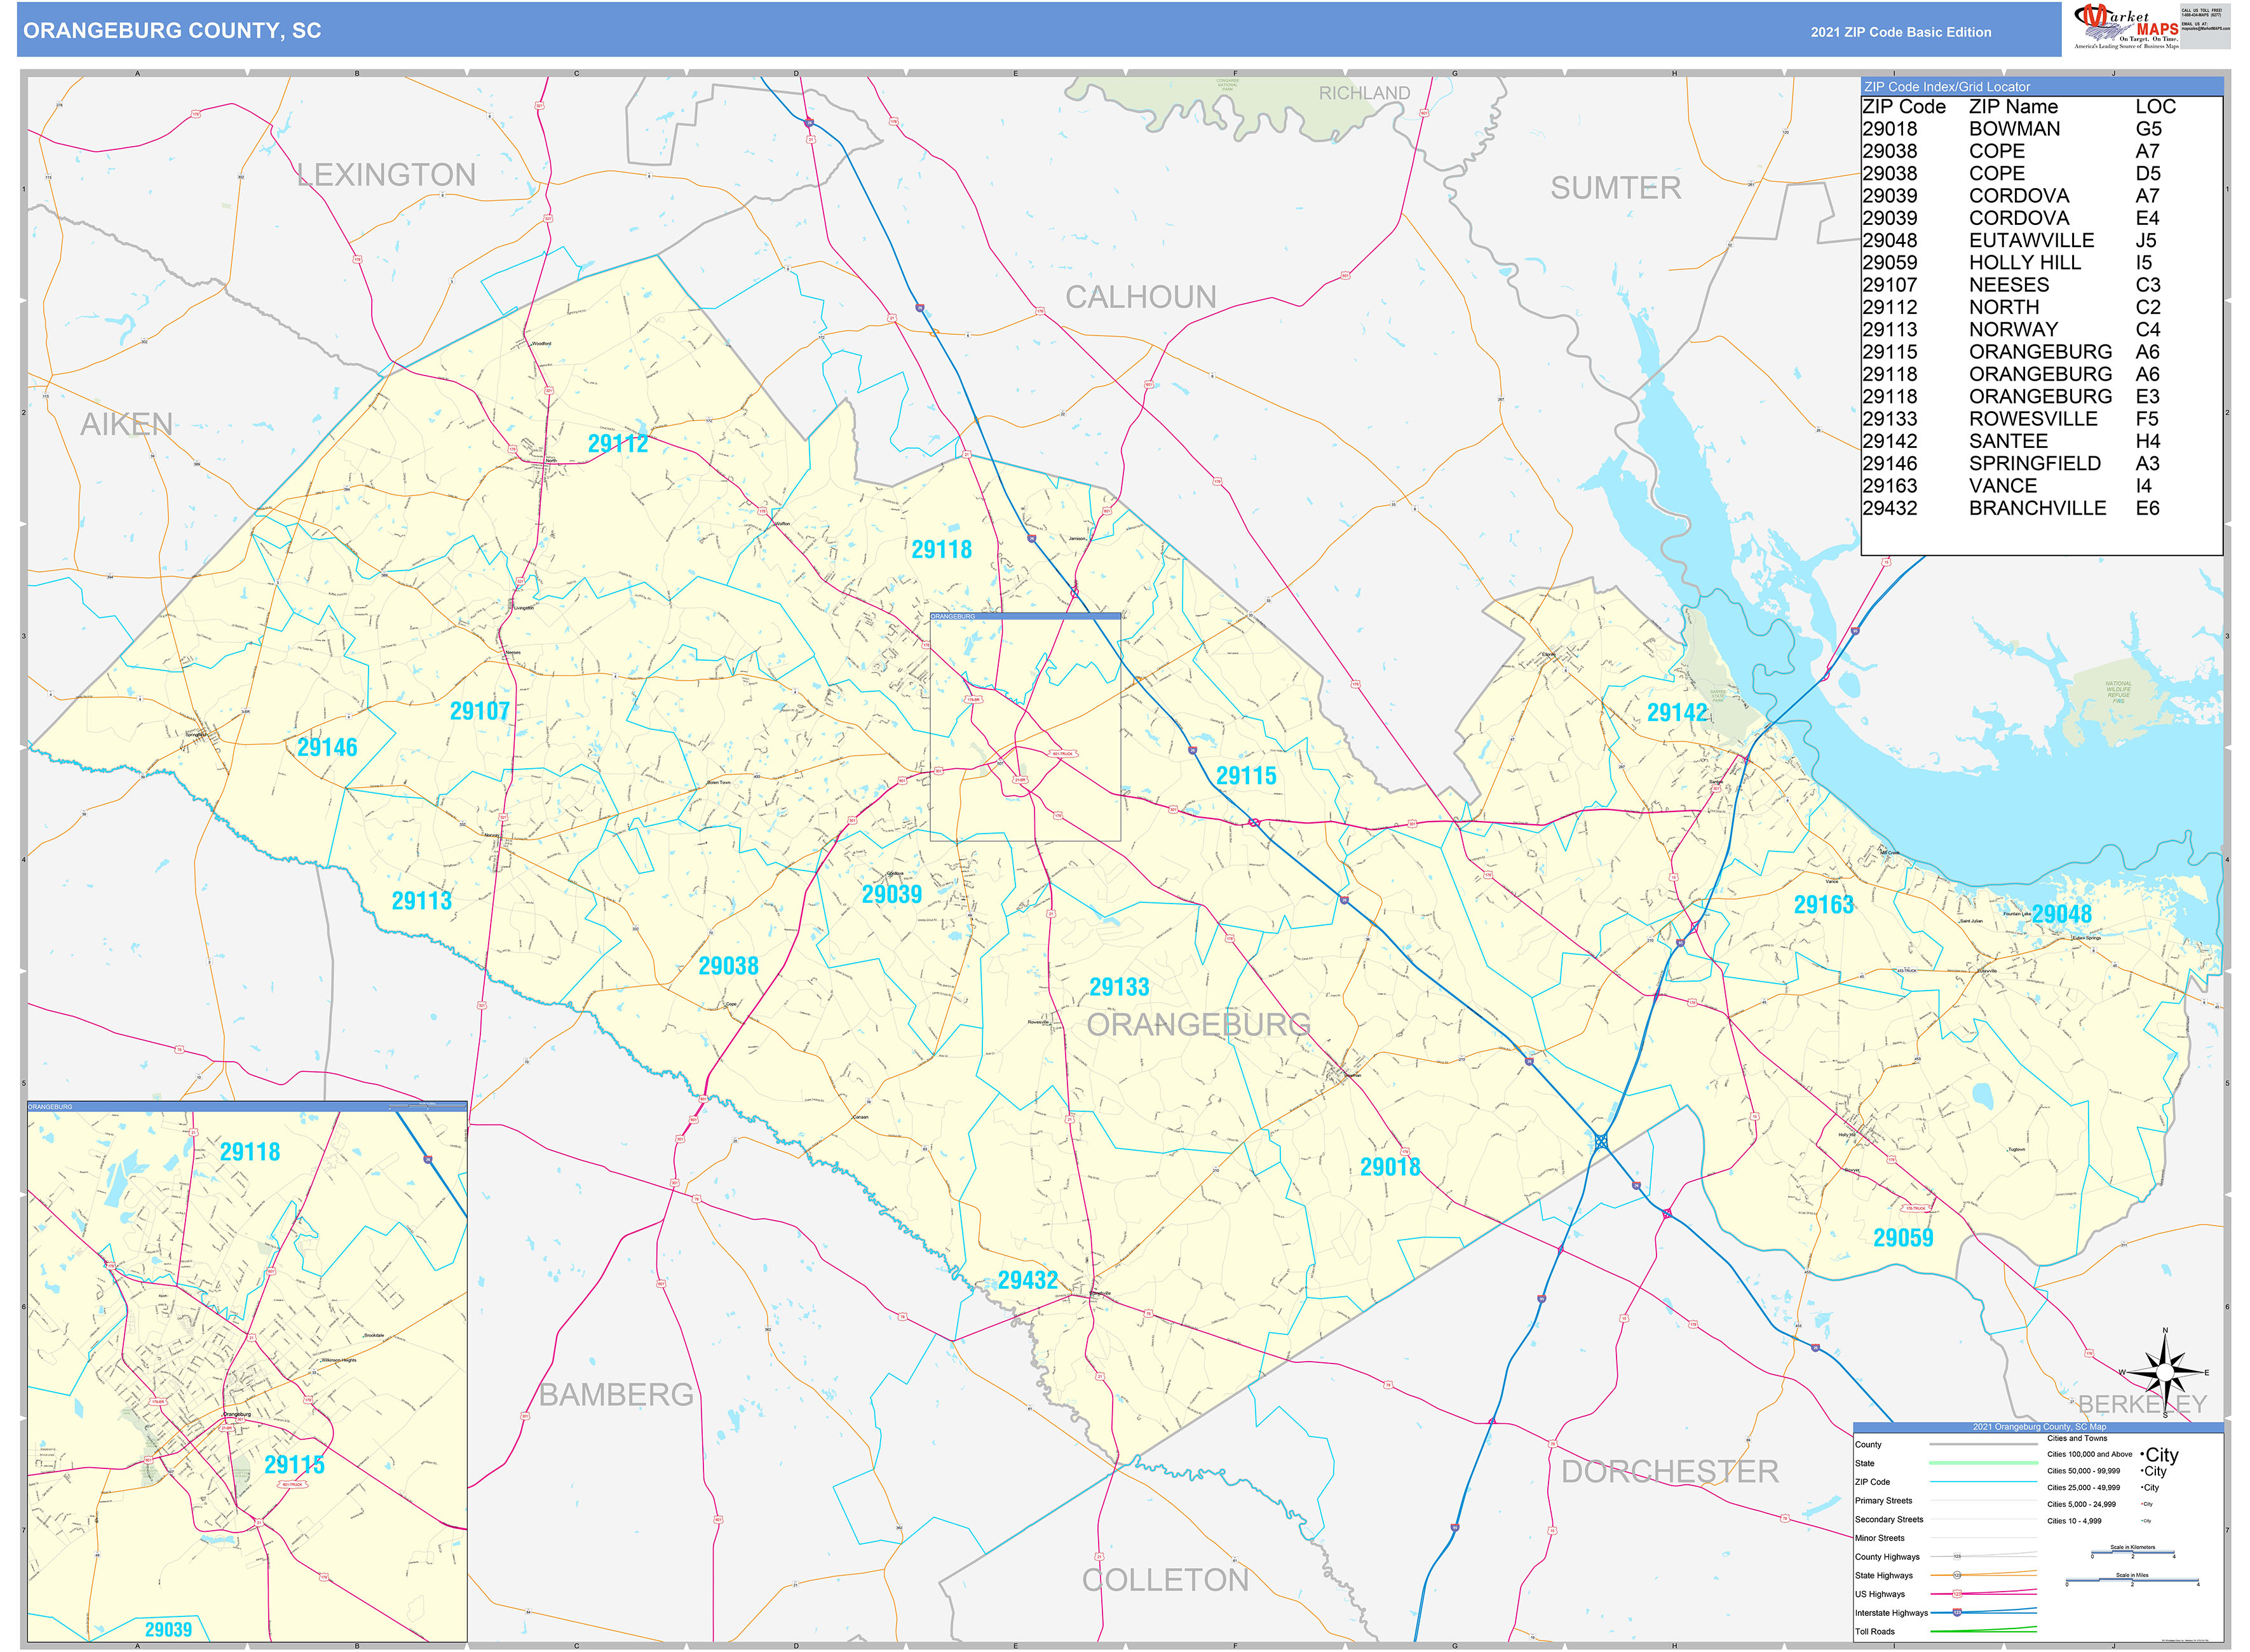Click the MarketMAPS logo in the header
2250x1652 pixels.
click(2126, 27)
